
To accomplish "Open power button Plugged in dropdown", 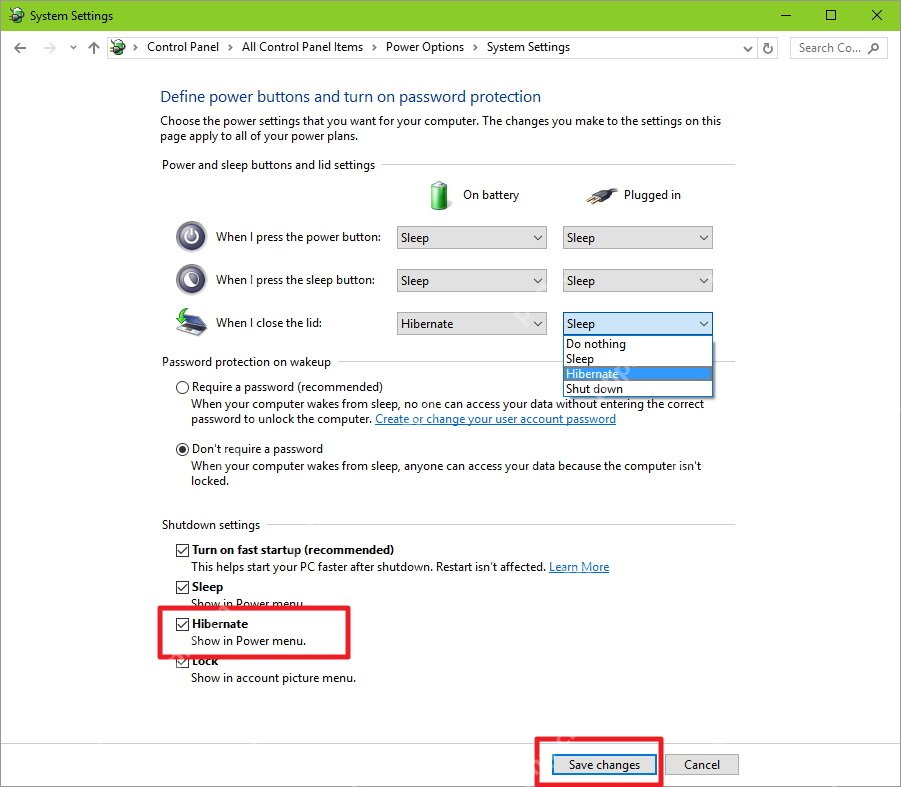I will click(637, 238).
